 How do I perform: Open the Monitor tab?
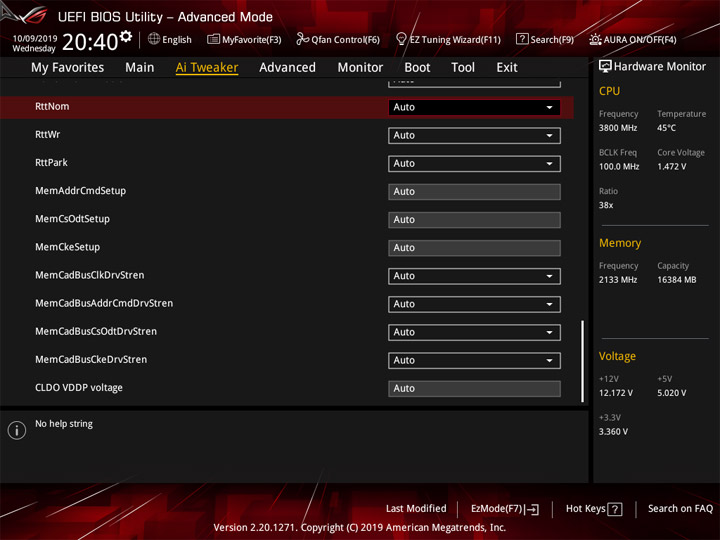pyautogui.click(x=360, y=68)
